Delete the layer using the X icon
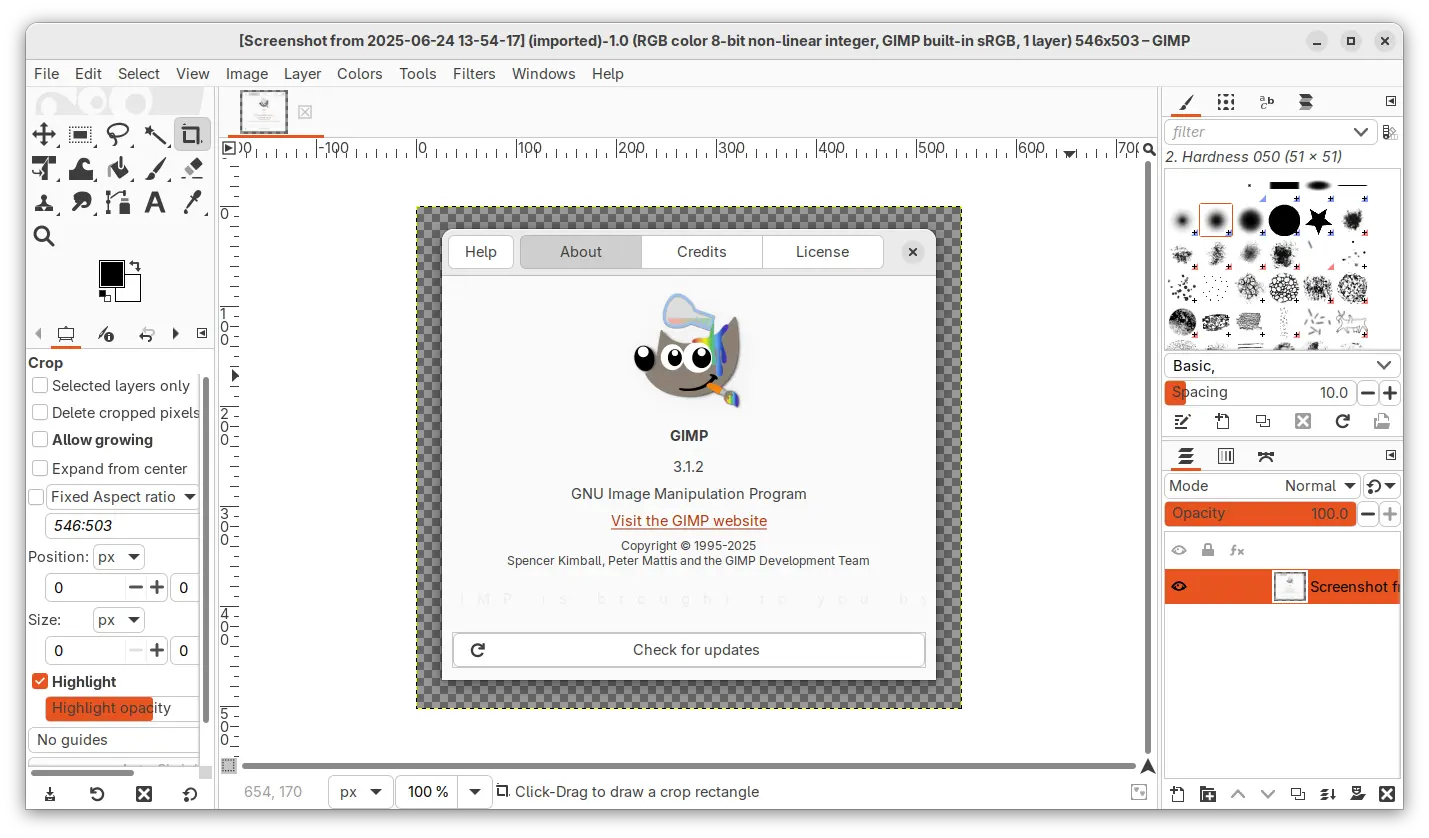The image size is (1429, 838). 1387,794
